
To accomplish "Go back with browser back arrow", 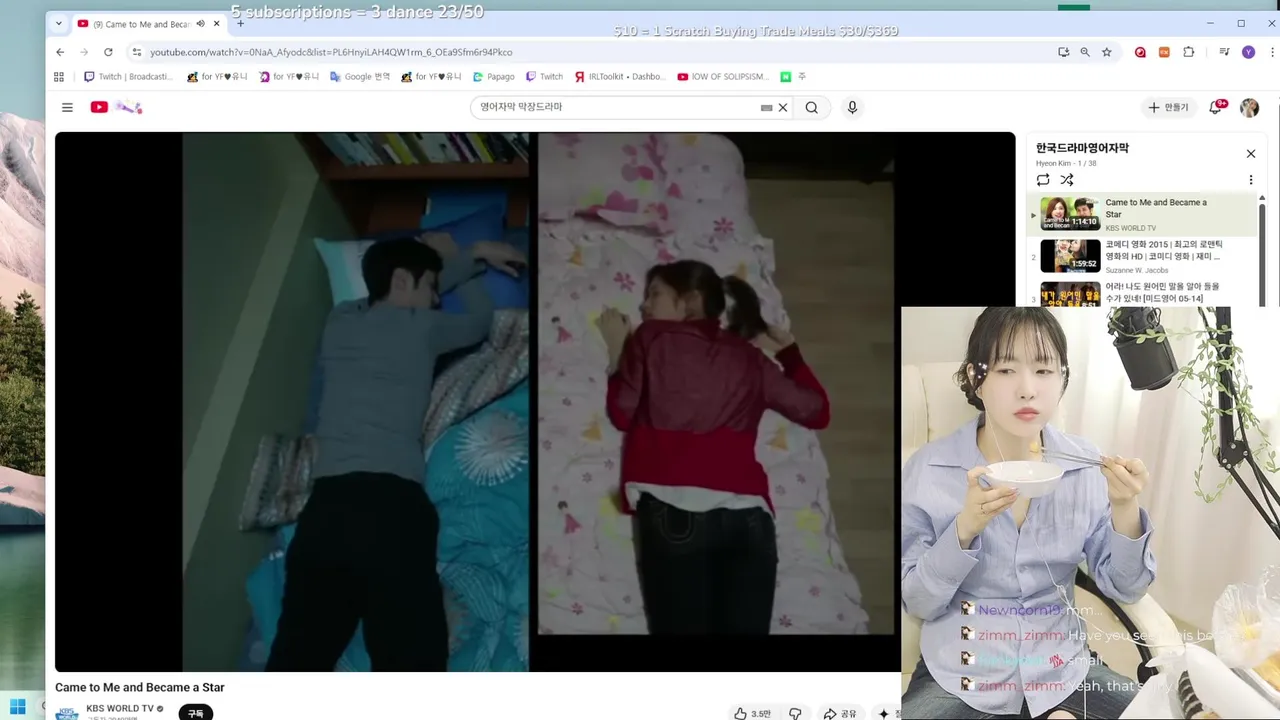I will 60,52.
